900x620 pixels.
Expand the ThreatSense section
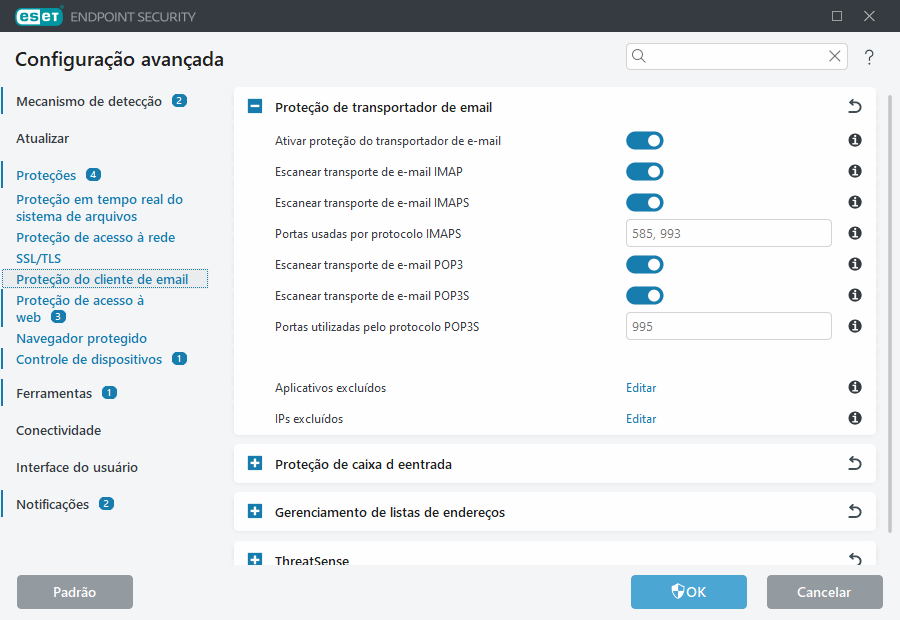click(254, 557)
